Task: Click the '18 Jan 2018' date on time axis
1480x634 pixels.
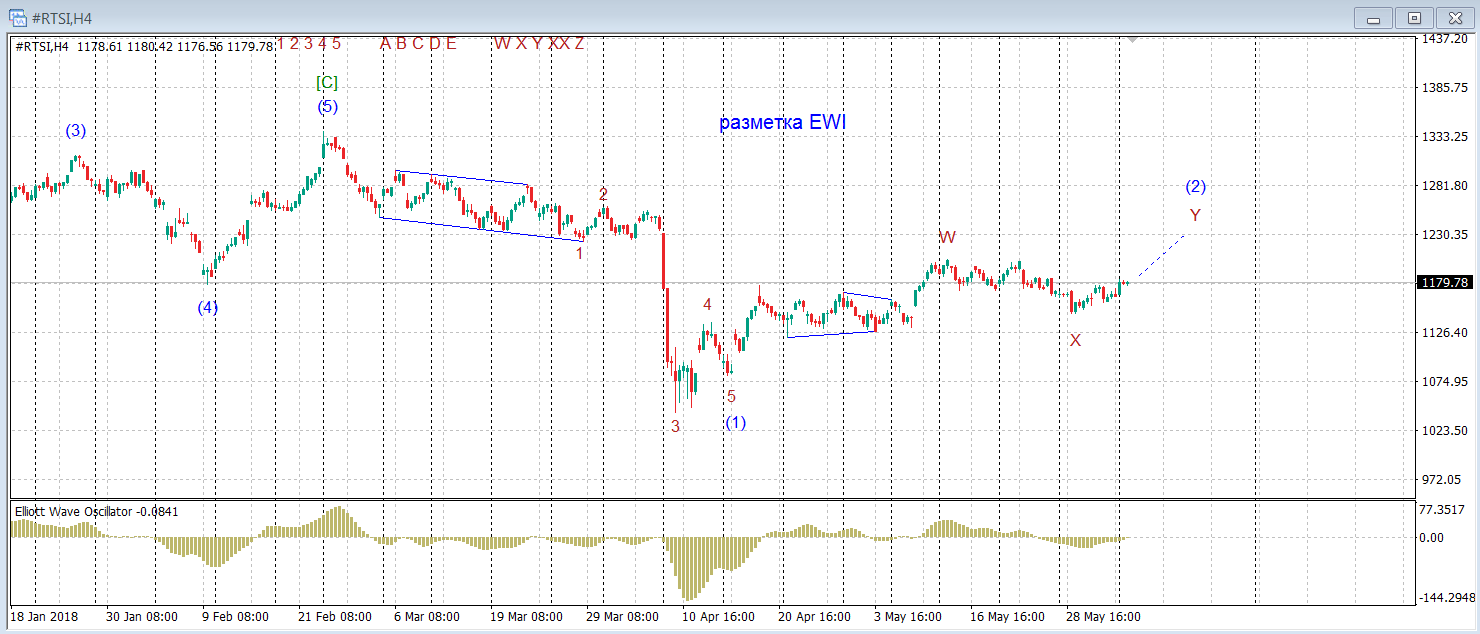Action: (x=44, y=617)
